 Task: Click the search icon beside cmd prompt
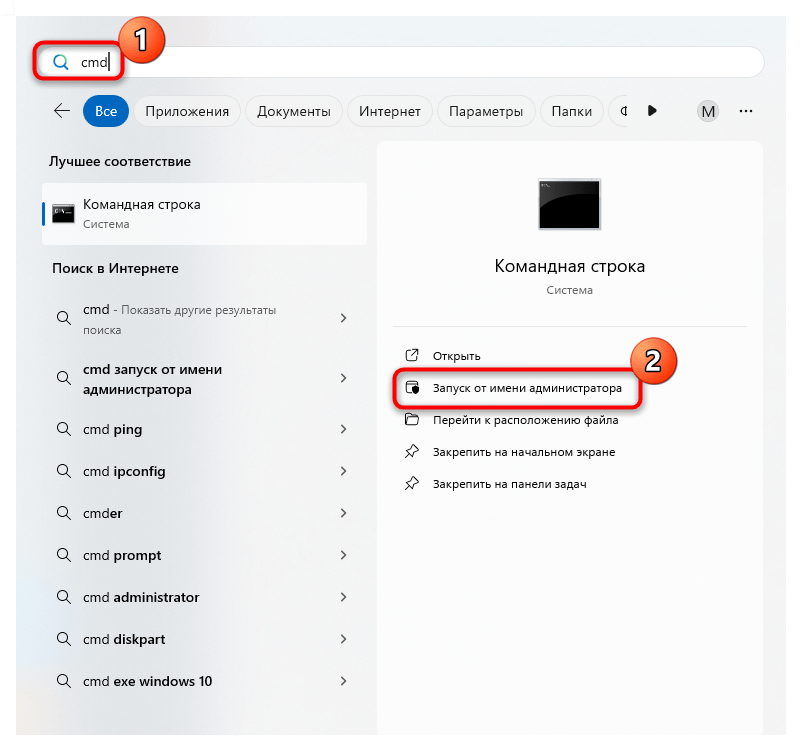63,555
